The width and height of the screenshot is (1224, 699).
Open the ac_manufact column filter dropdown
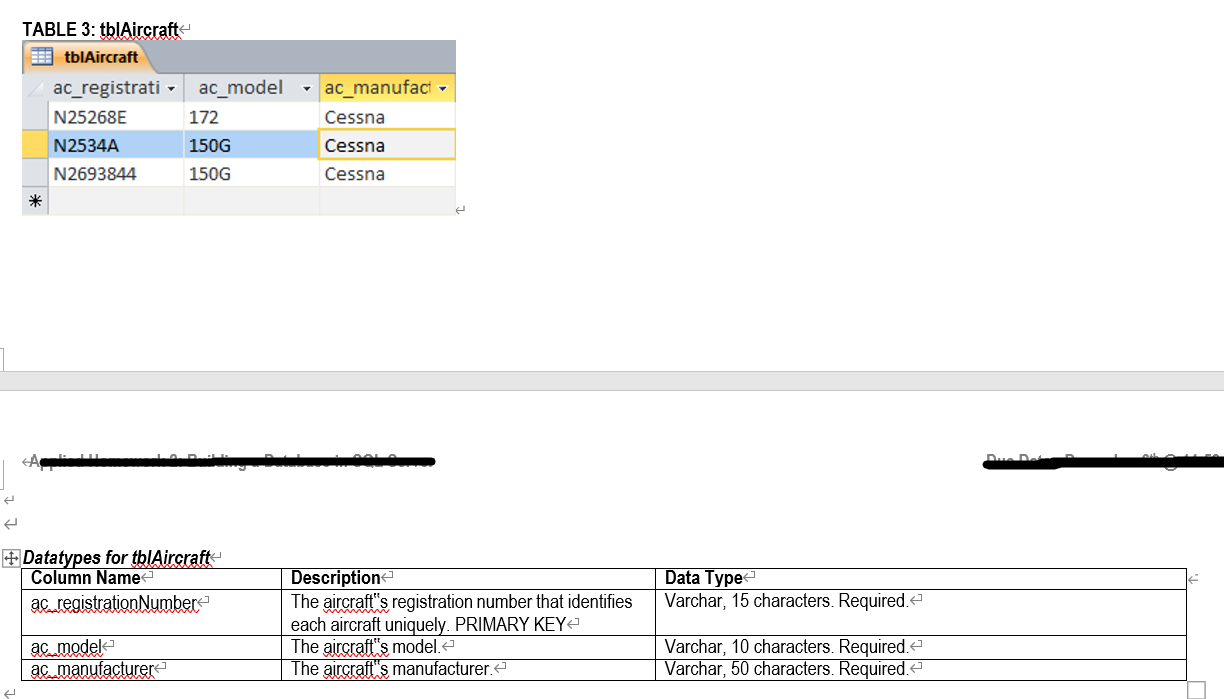click(x=443, y=88)
